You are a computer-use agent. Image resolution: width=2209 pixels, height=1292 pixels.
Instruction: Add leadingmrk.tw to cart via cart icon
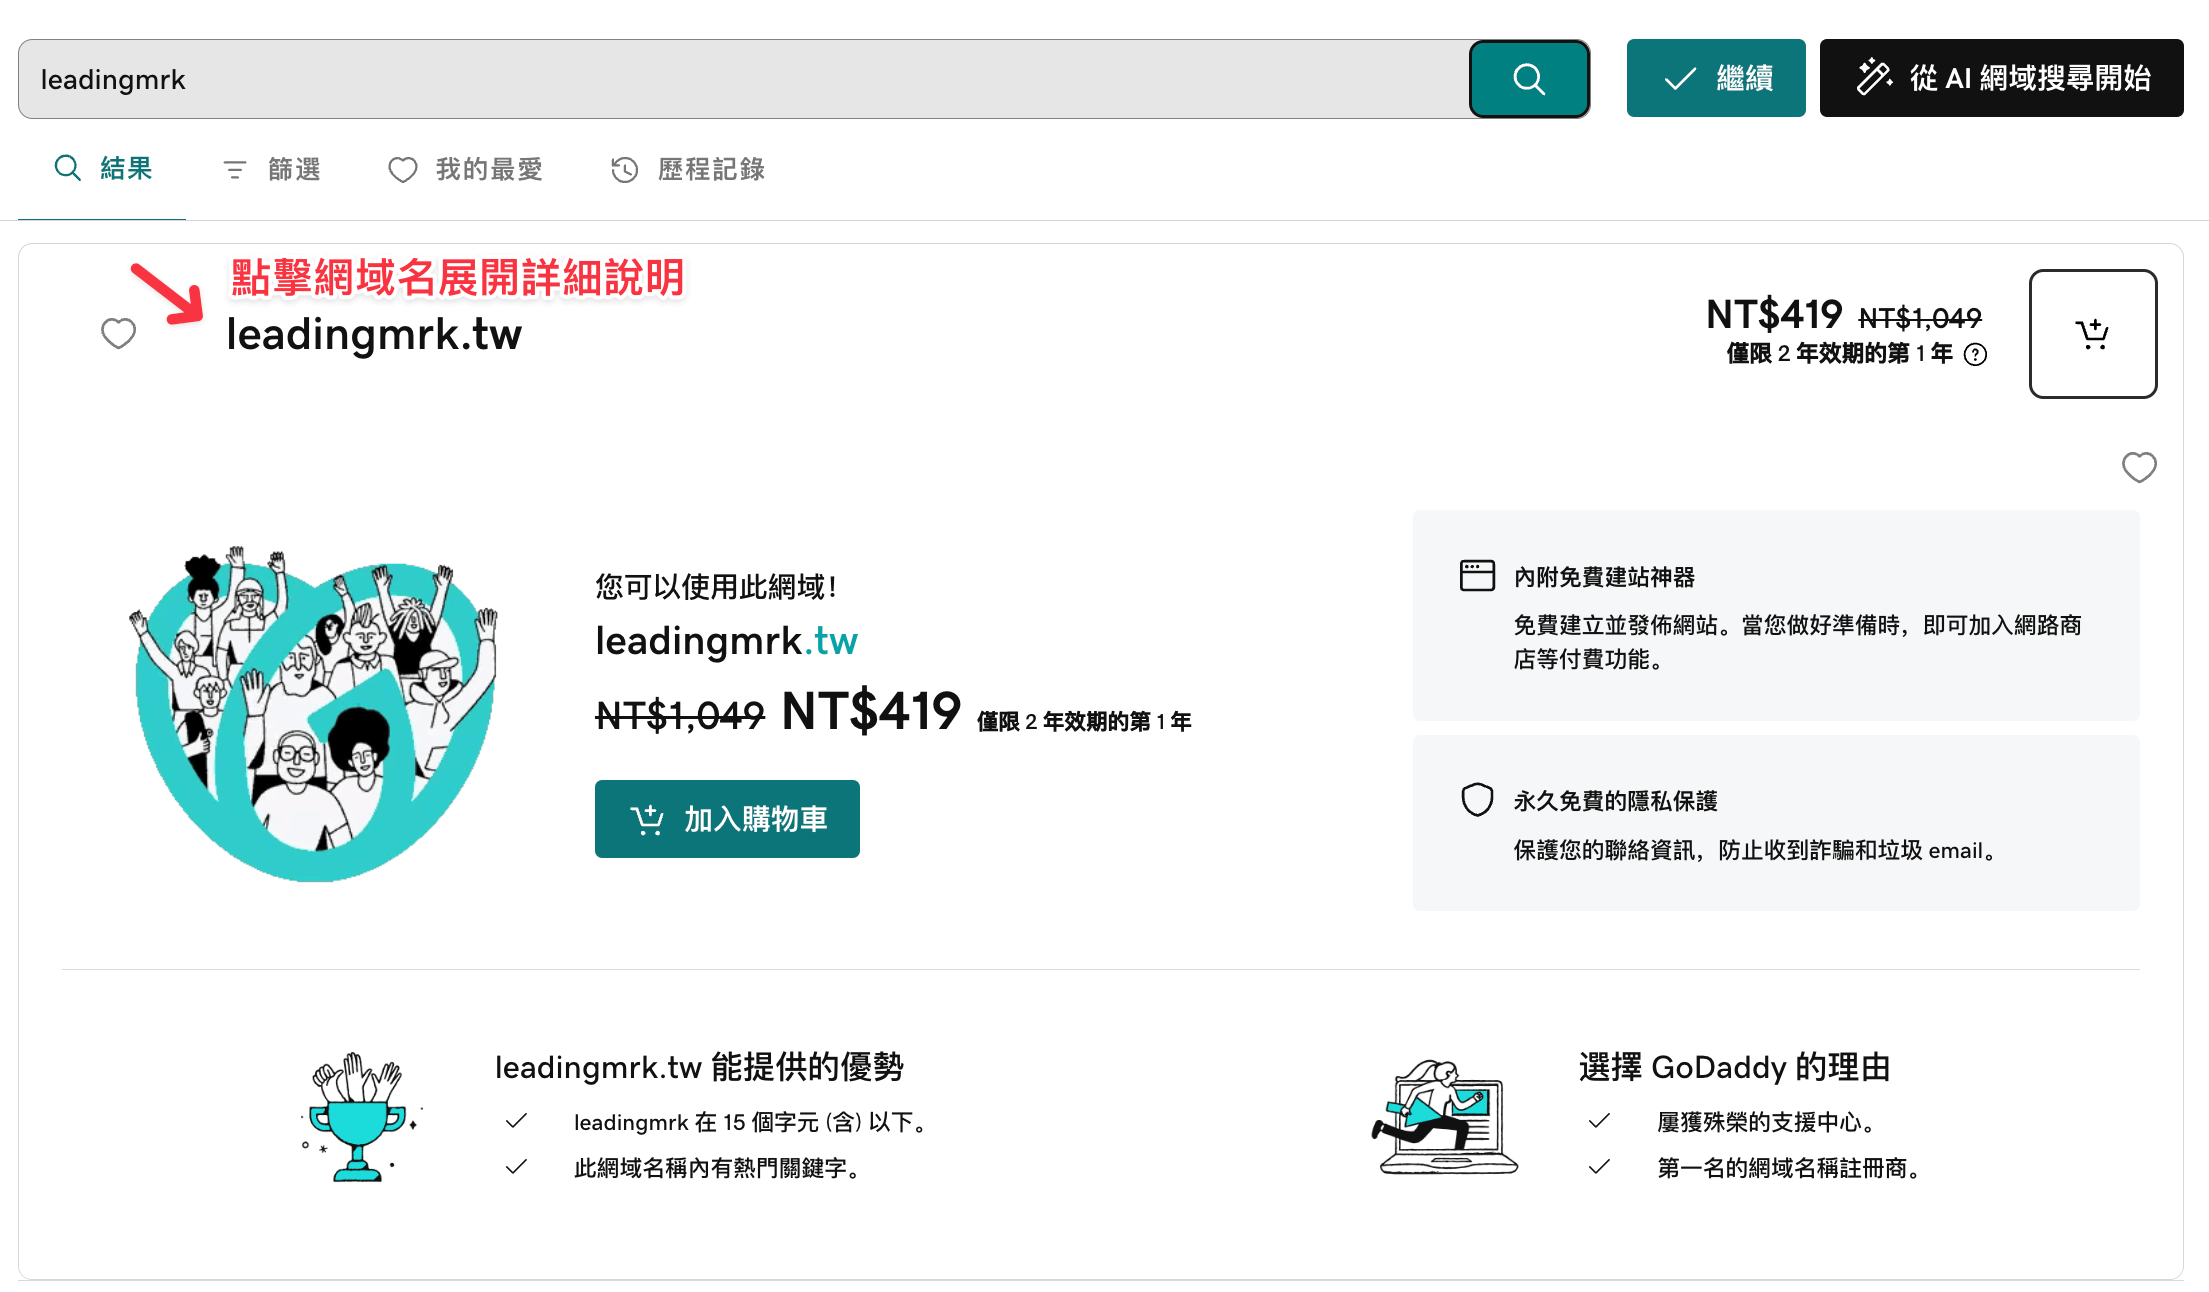click(2092, 334)
